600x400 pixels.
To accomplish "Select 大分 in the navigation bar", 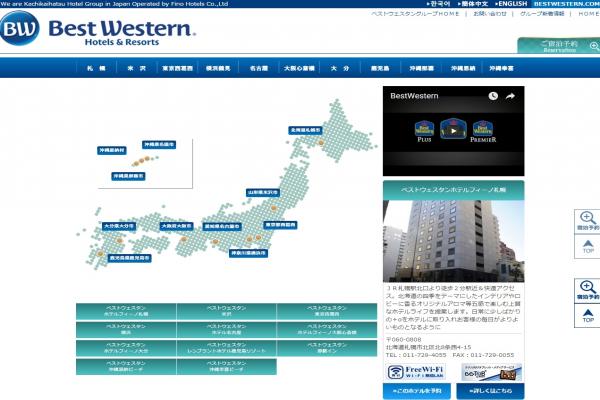I will coord(340,68).
